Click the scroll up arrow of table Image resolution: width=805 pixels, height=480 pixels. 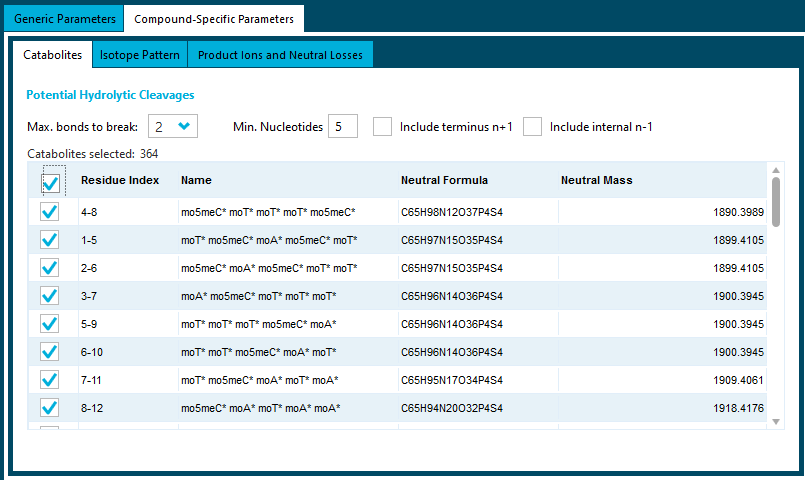click(x=776, y=171)
